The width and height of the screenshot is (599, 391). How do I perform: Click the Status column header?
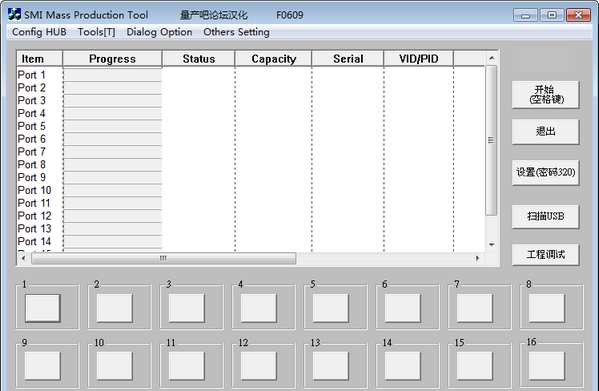coord(199,59)
